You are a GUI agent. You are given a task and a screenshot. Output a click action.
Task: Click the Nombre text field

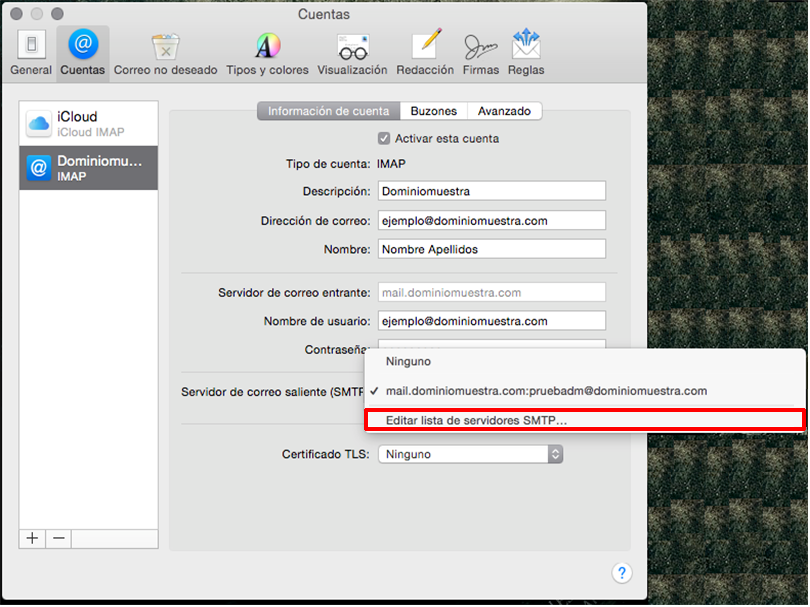coord(492,249)
